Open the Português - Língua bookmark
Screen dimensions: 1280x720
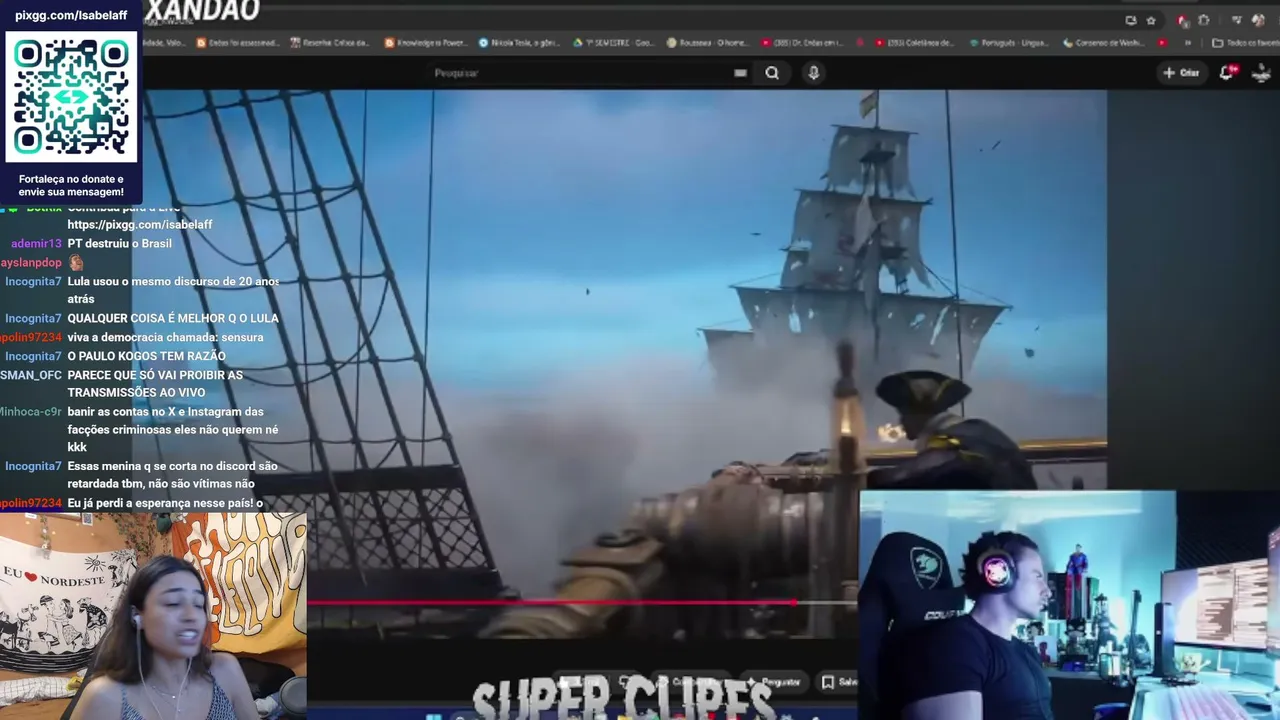1008,43
